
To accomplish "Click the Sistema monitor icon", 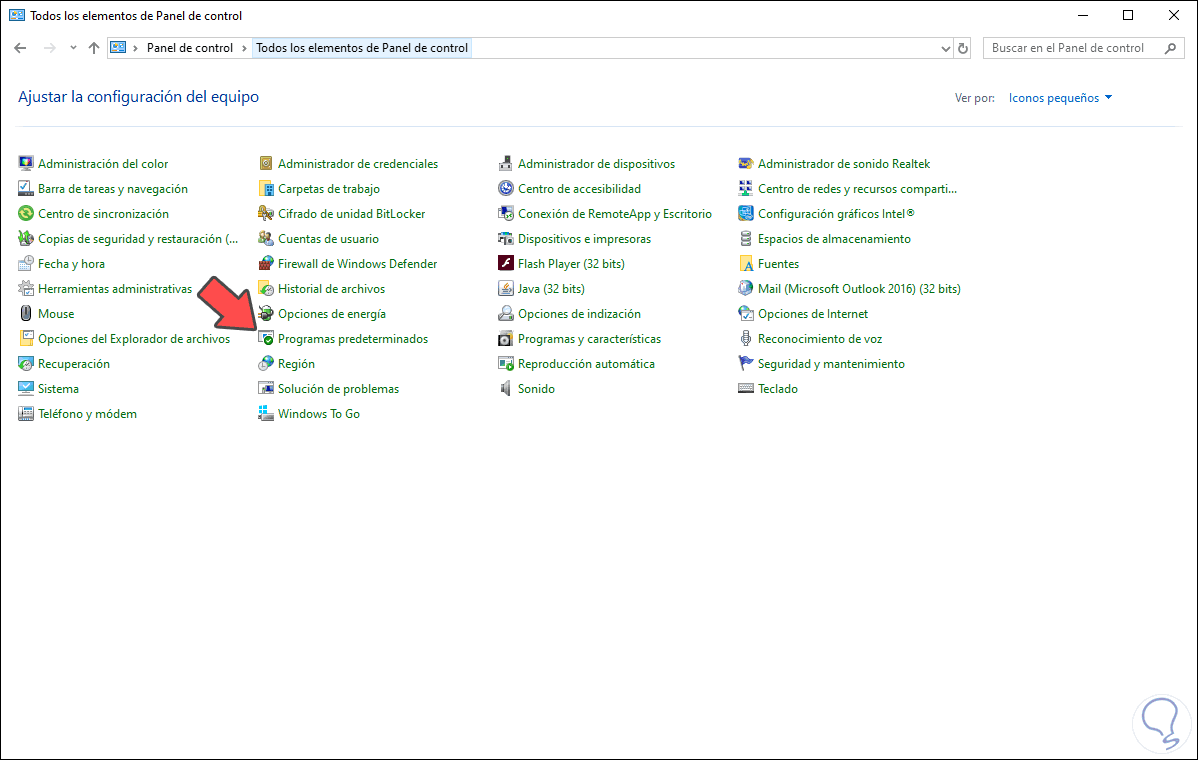I will click(x=26, y=389).
